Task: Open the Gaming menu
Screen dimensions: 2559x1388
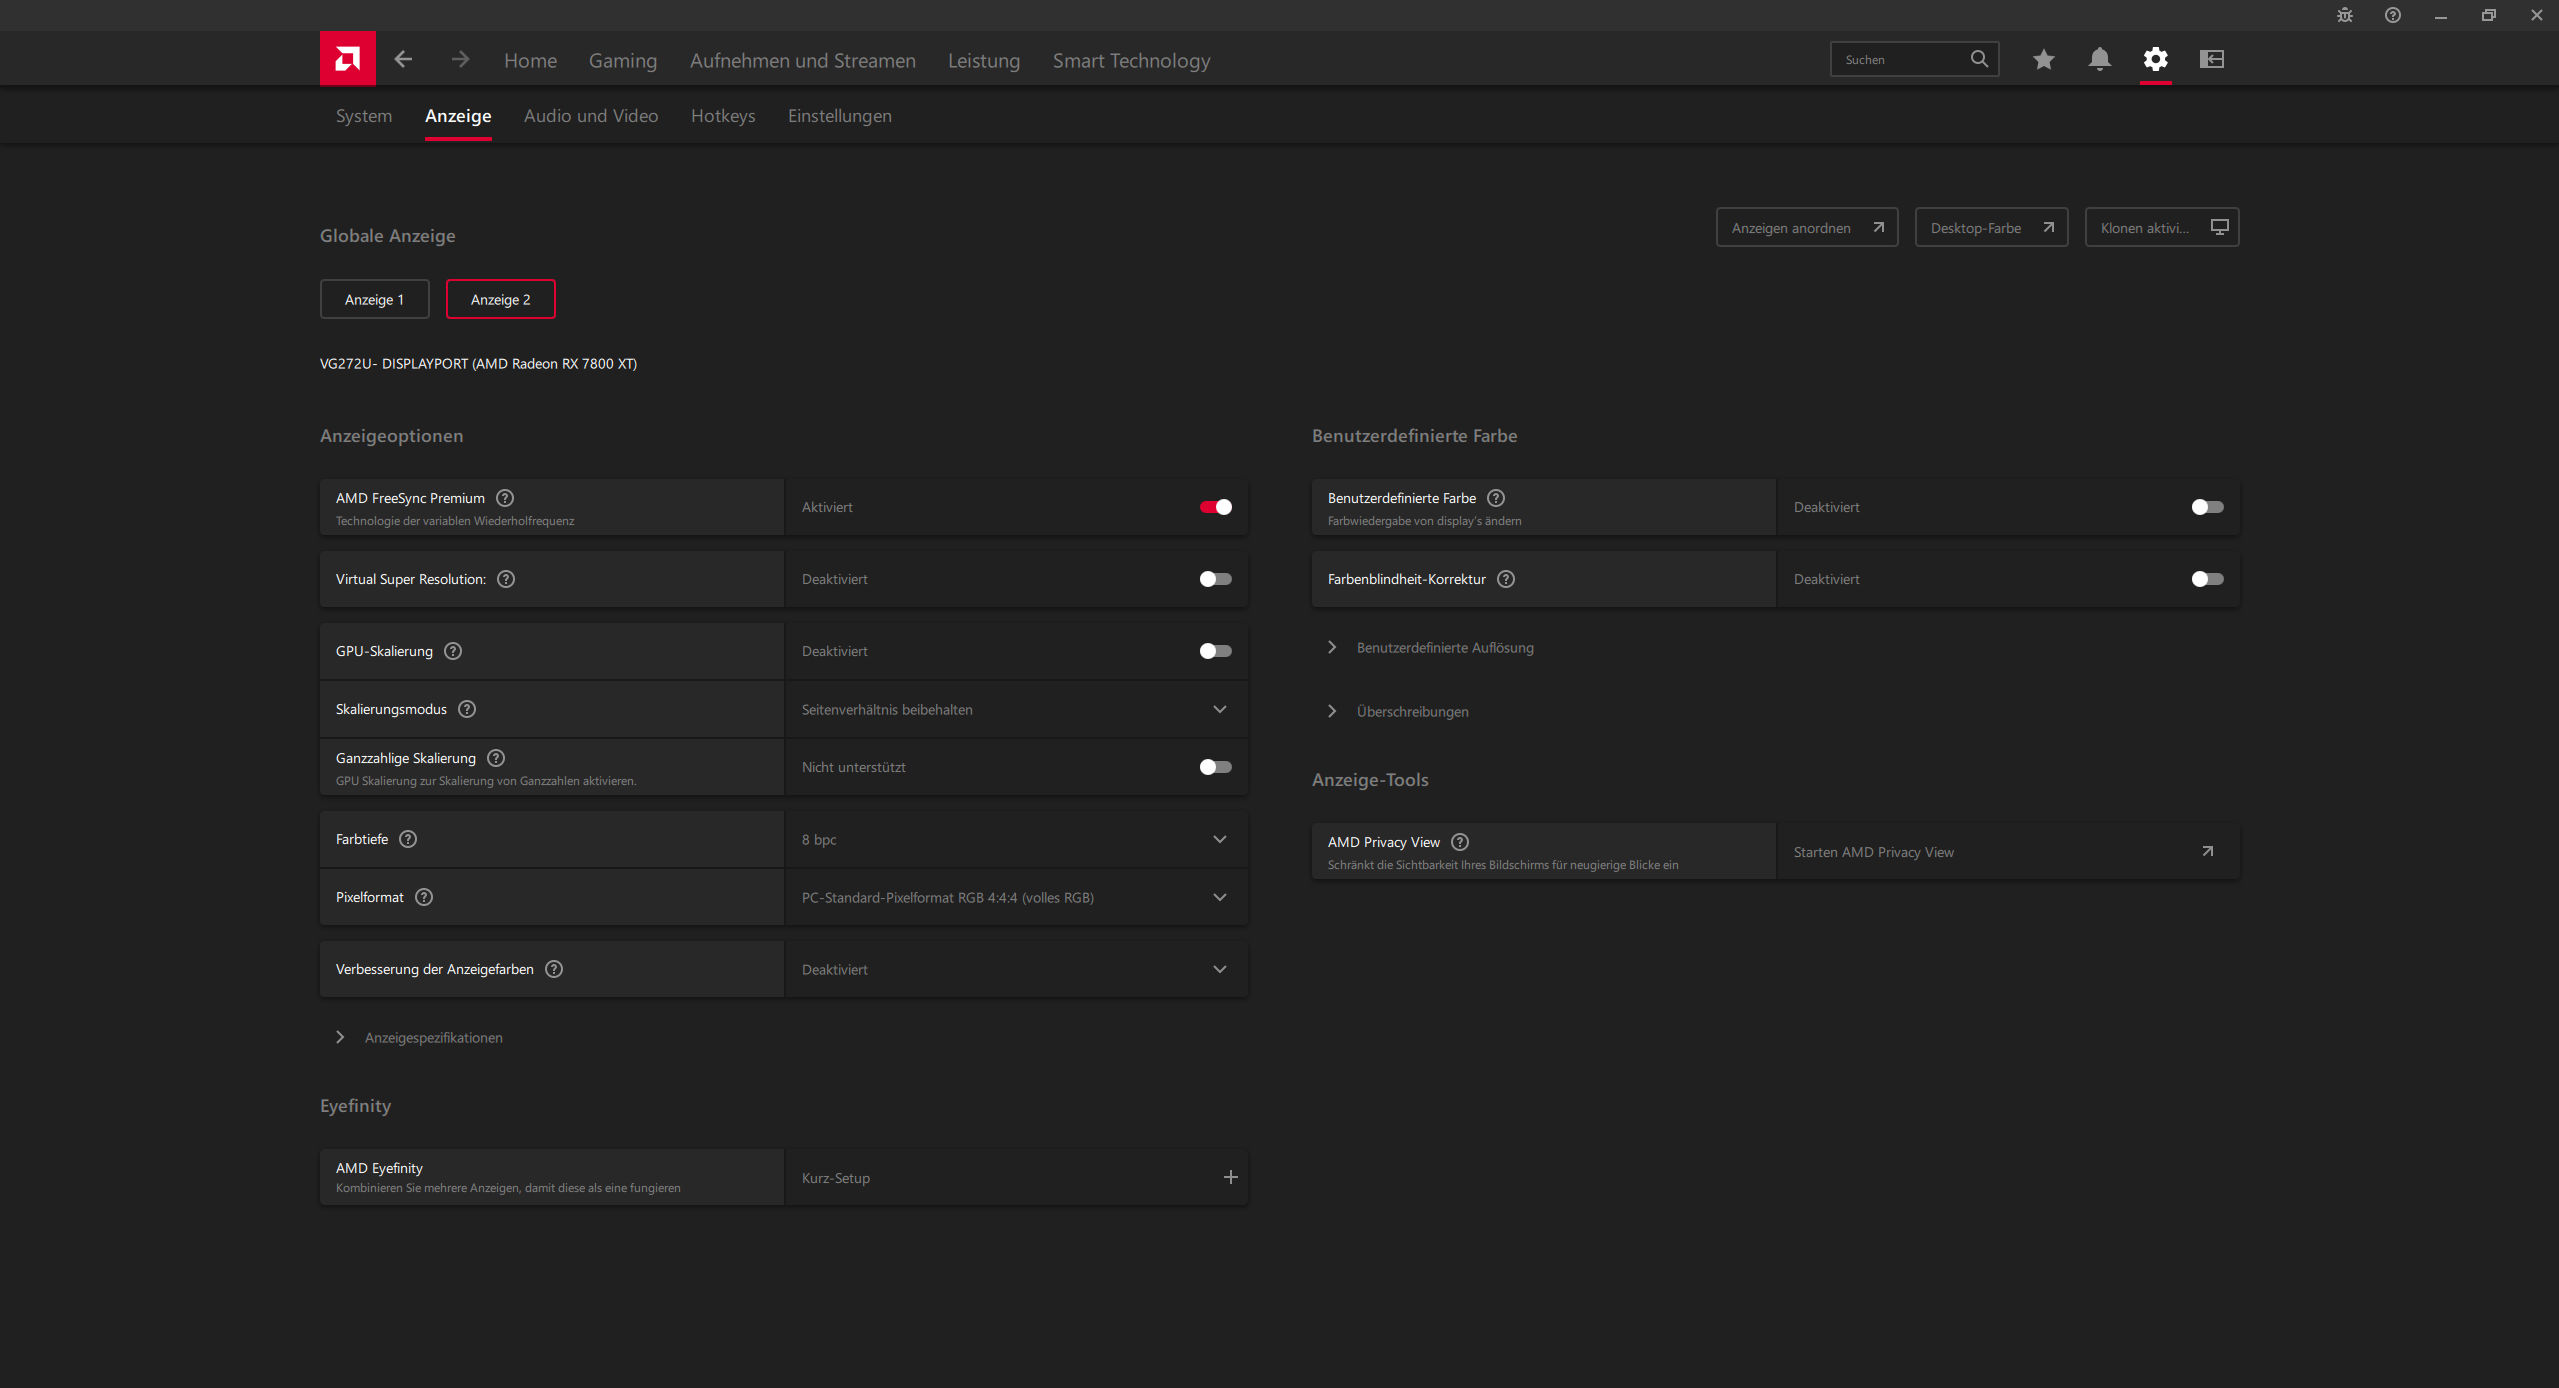Action: tap(622, 61)
